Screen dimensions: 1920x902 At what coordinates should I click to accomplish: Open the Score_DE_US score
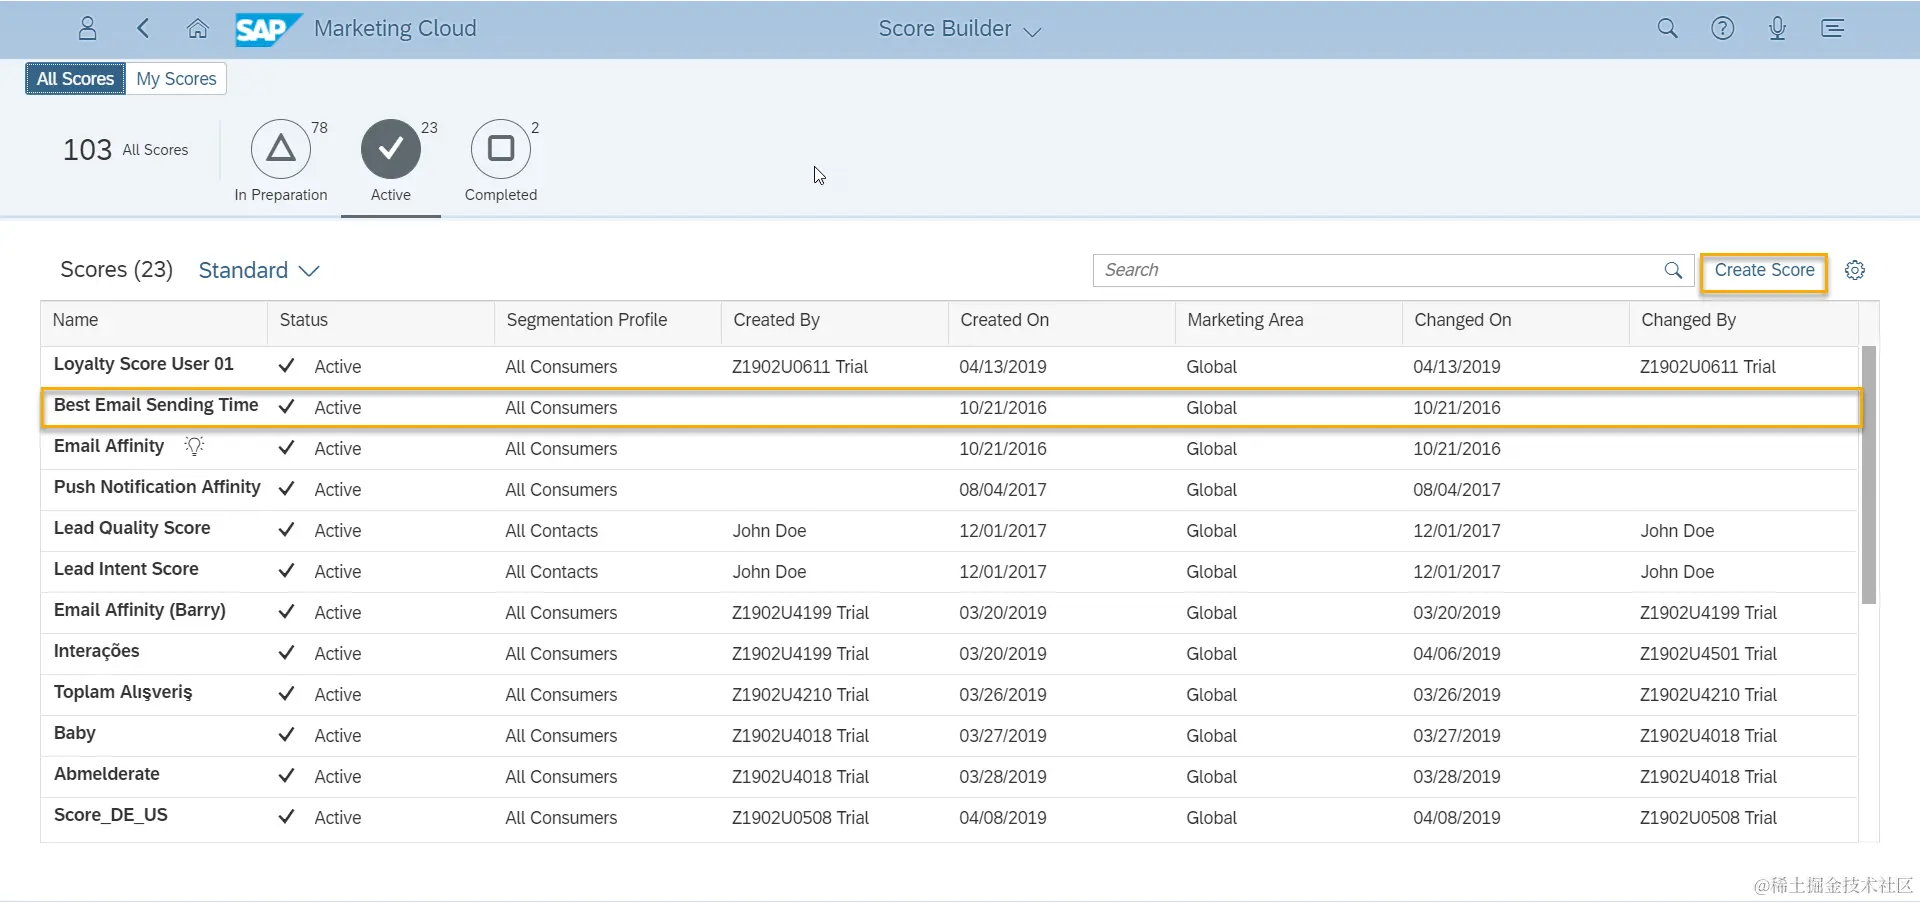click(x=110, y=815)
